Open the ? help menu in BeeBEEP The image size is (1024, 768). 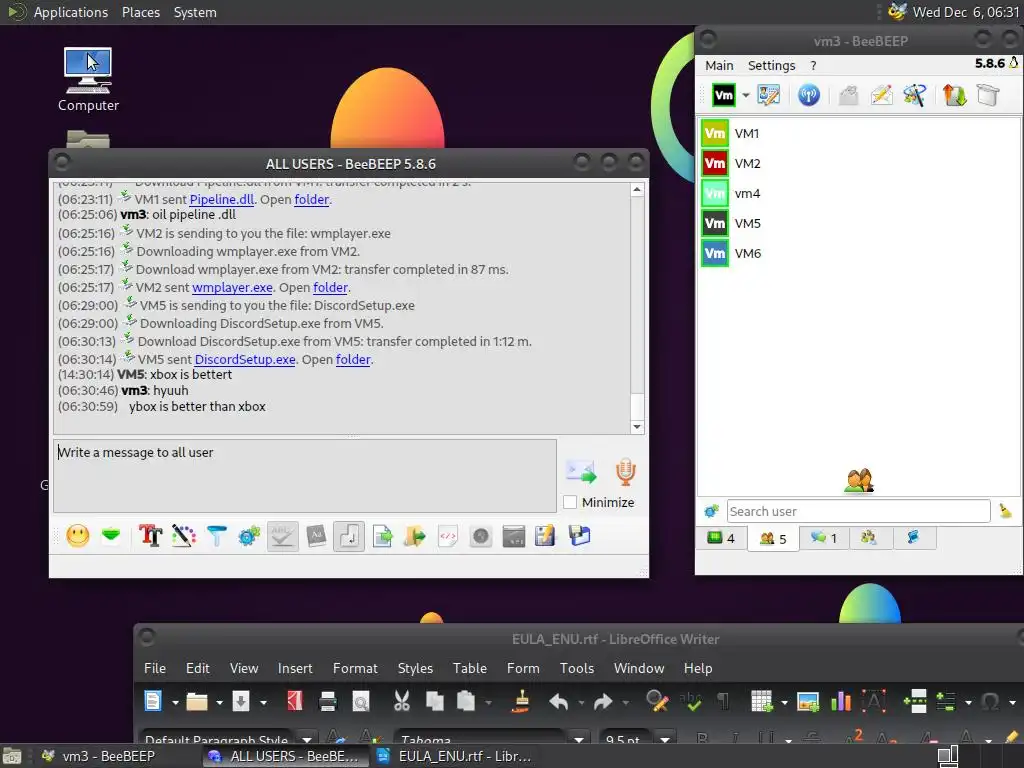tap(813, 65)
